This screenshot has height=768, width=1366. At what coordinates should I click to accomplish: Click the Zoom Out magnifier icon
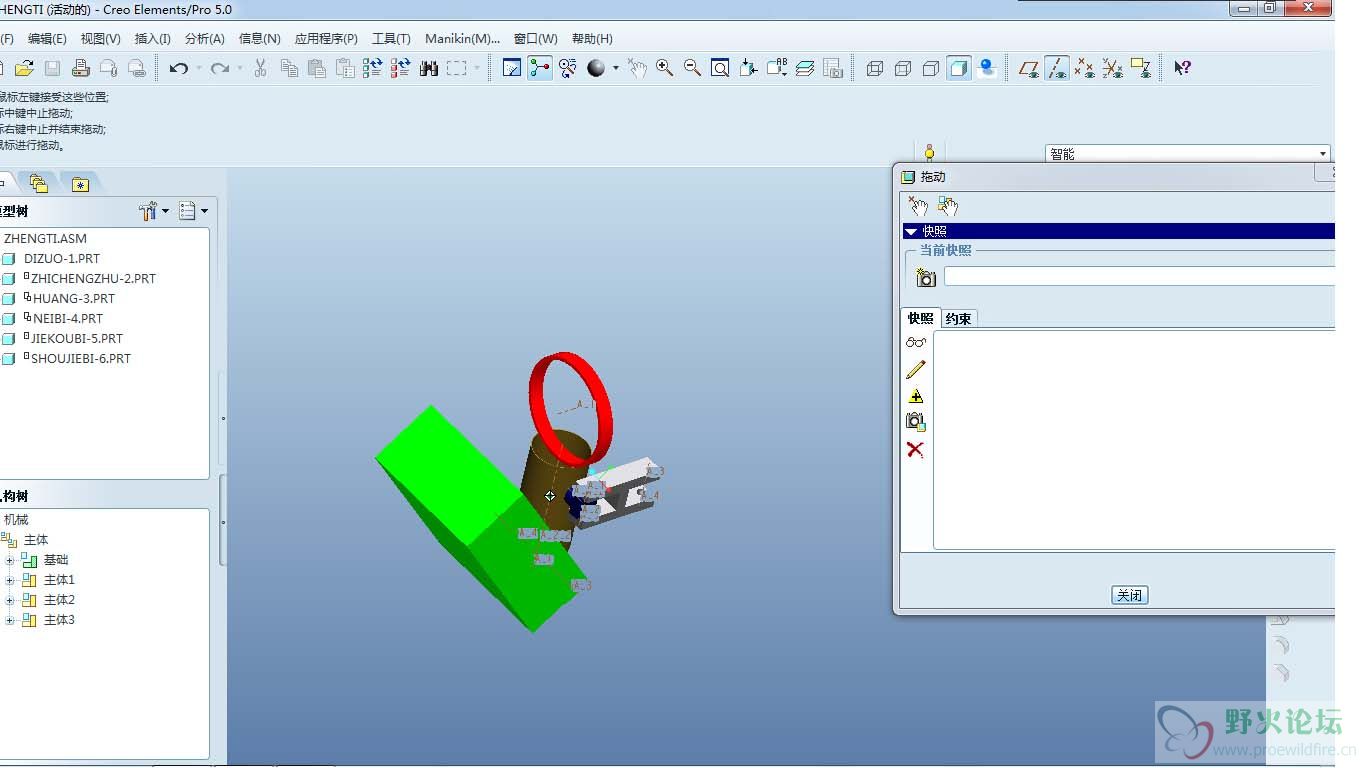click(x=692, y=68)
